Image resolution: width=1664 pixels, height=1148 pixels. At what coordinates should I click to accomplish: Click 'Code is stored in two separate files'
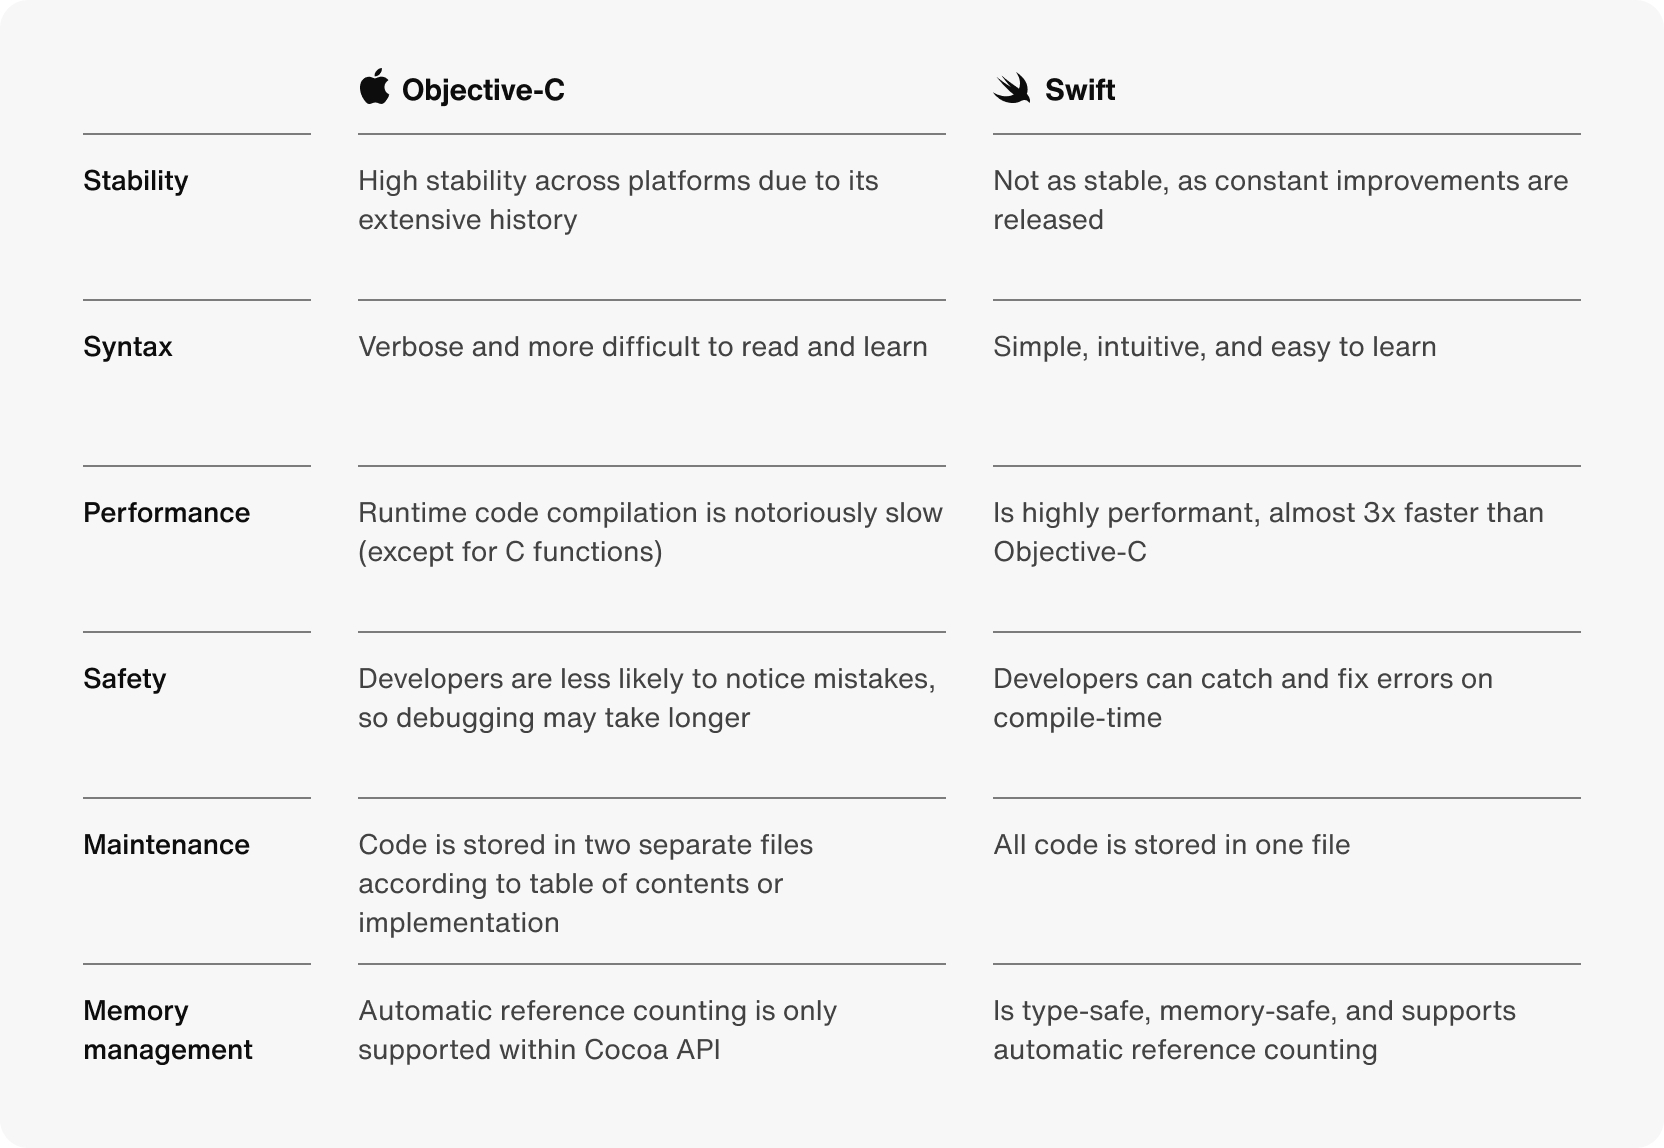click(586, 884)
